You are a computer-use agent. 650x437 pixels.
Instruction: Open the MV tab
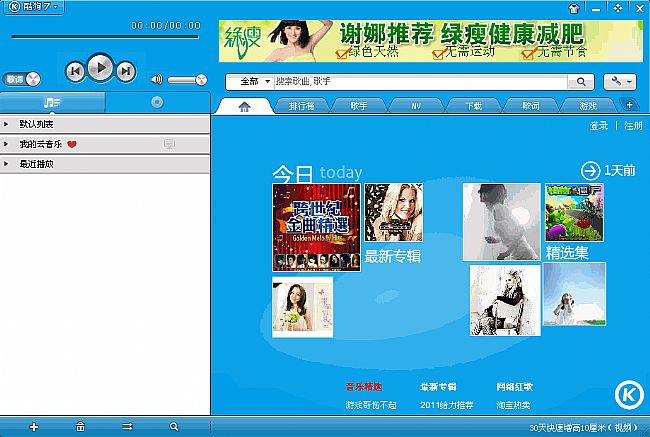(x=416, y=106)
